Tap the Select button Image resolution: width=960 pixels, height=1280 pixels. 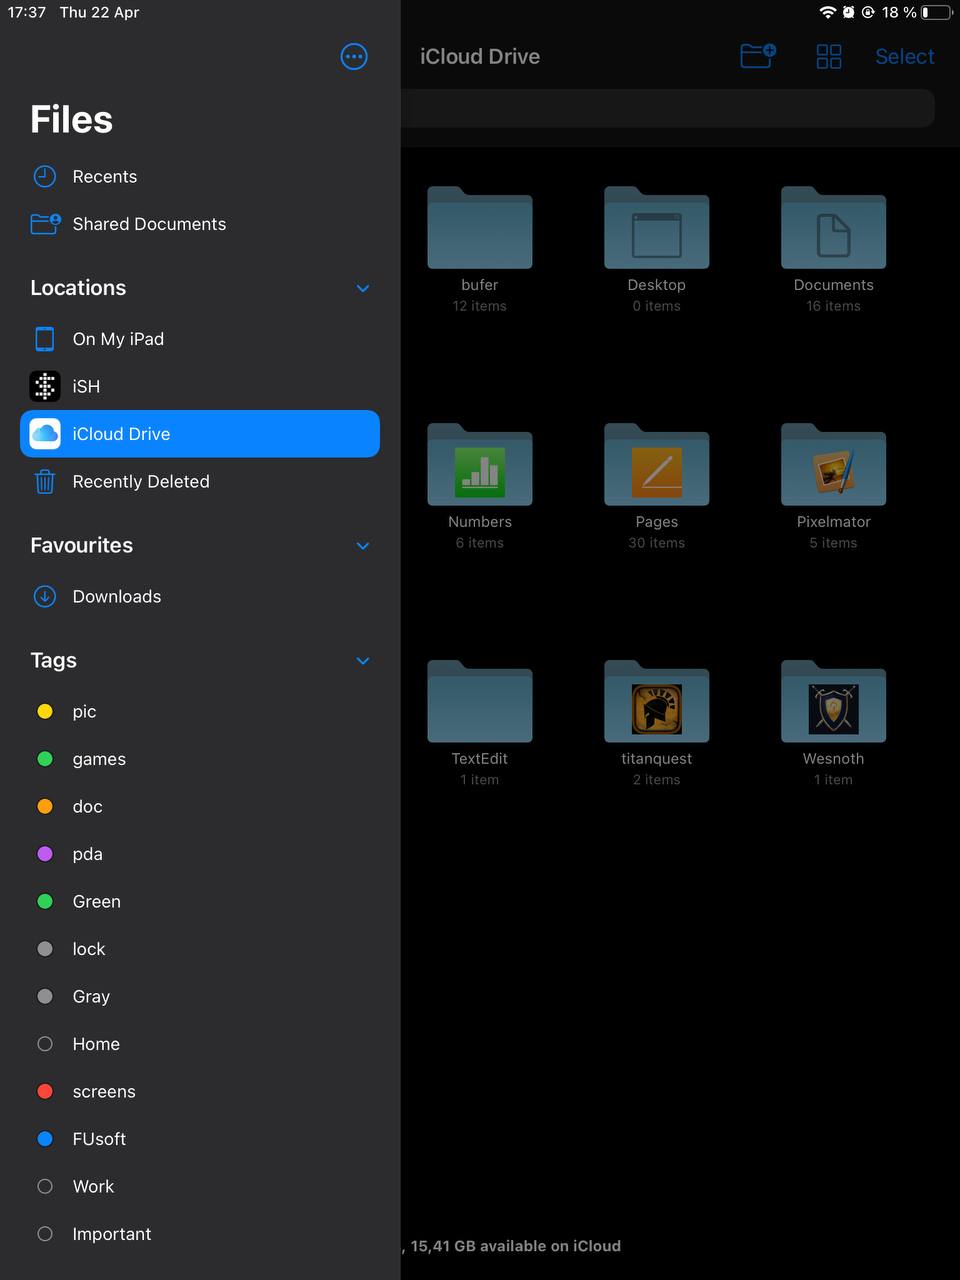click(x=905, y=57)
